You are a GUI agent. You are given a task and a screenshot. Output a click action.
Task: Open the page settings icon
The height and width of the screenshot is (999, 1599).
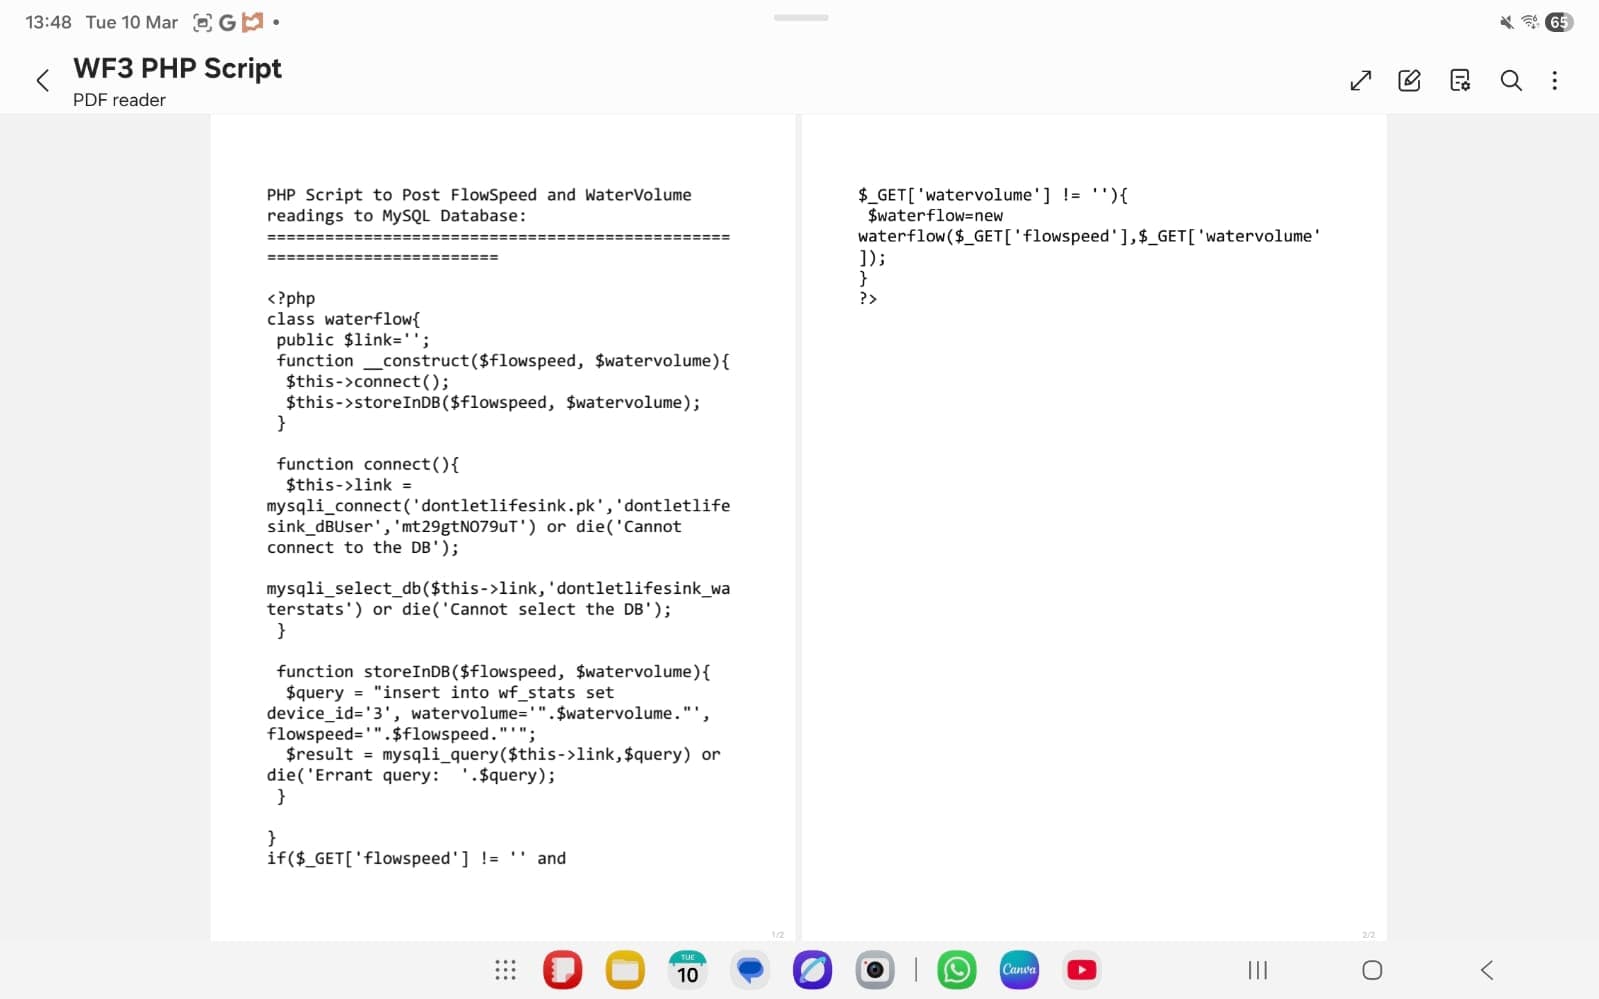pos(1460,81)
